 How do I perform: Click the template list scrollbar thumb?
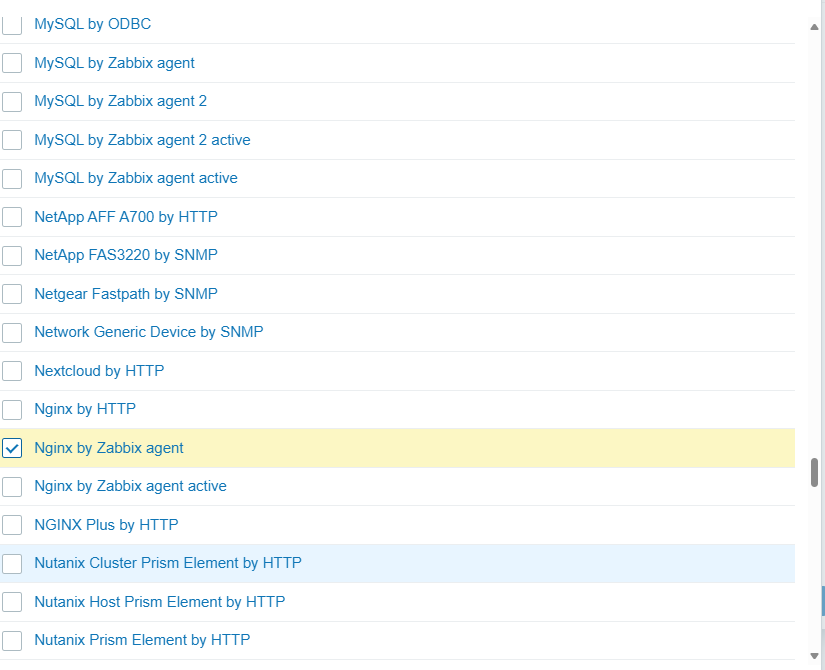[x=814, y=473]
